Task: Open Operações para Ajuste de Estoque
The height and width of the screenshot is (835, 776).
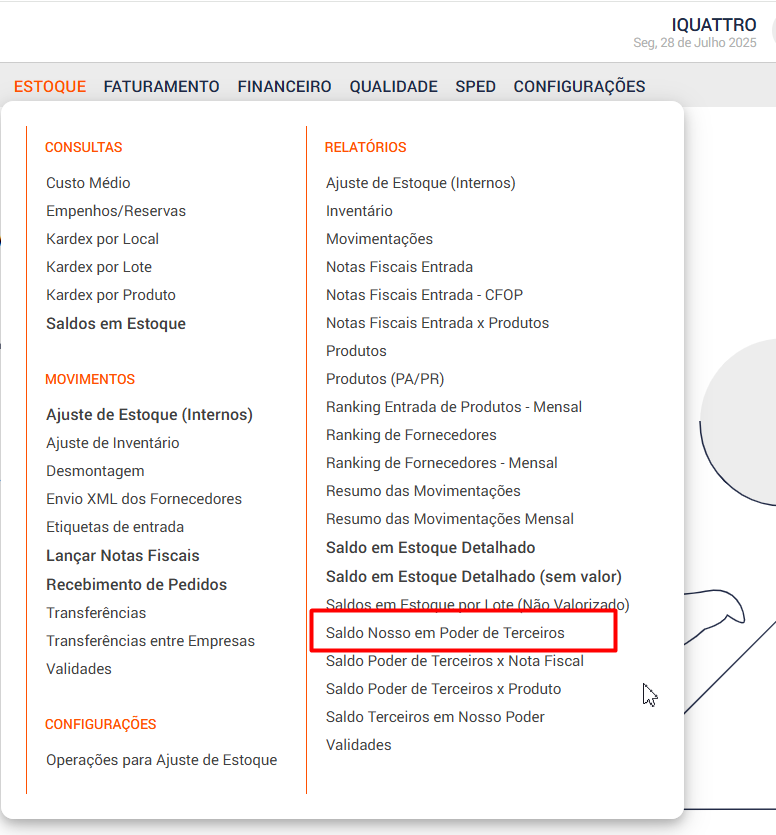Action: pos(162,759)
